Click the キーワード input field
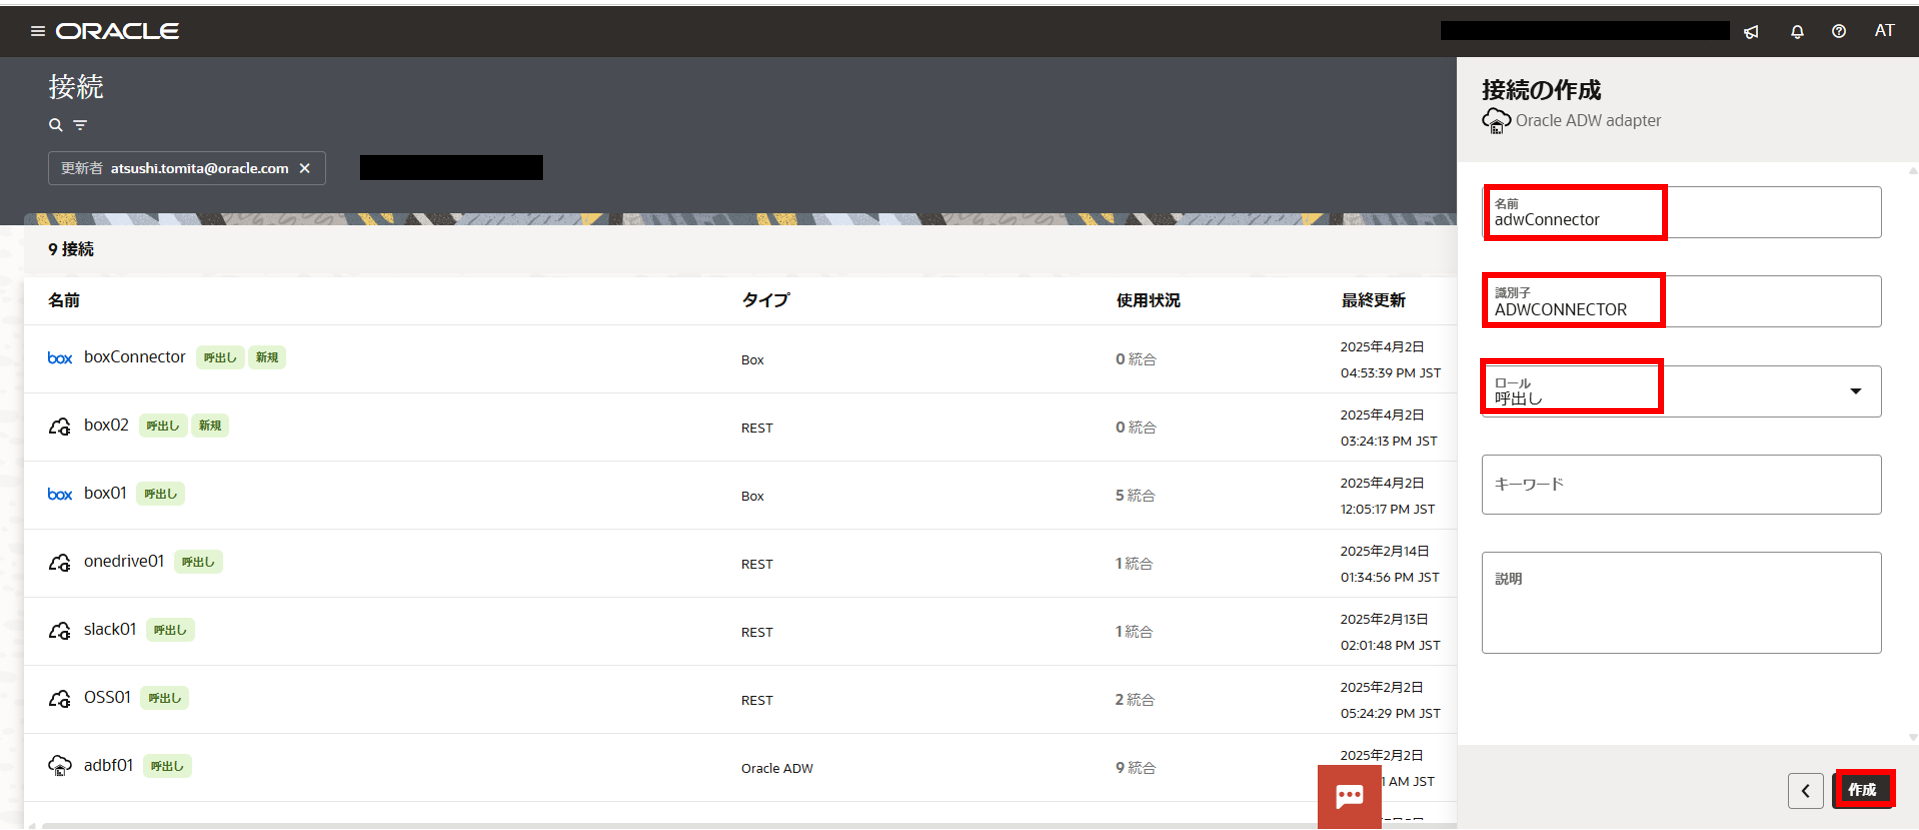 tap(1681, 485)
